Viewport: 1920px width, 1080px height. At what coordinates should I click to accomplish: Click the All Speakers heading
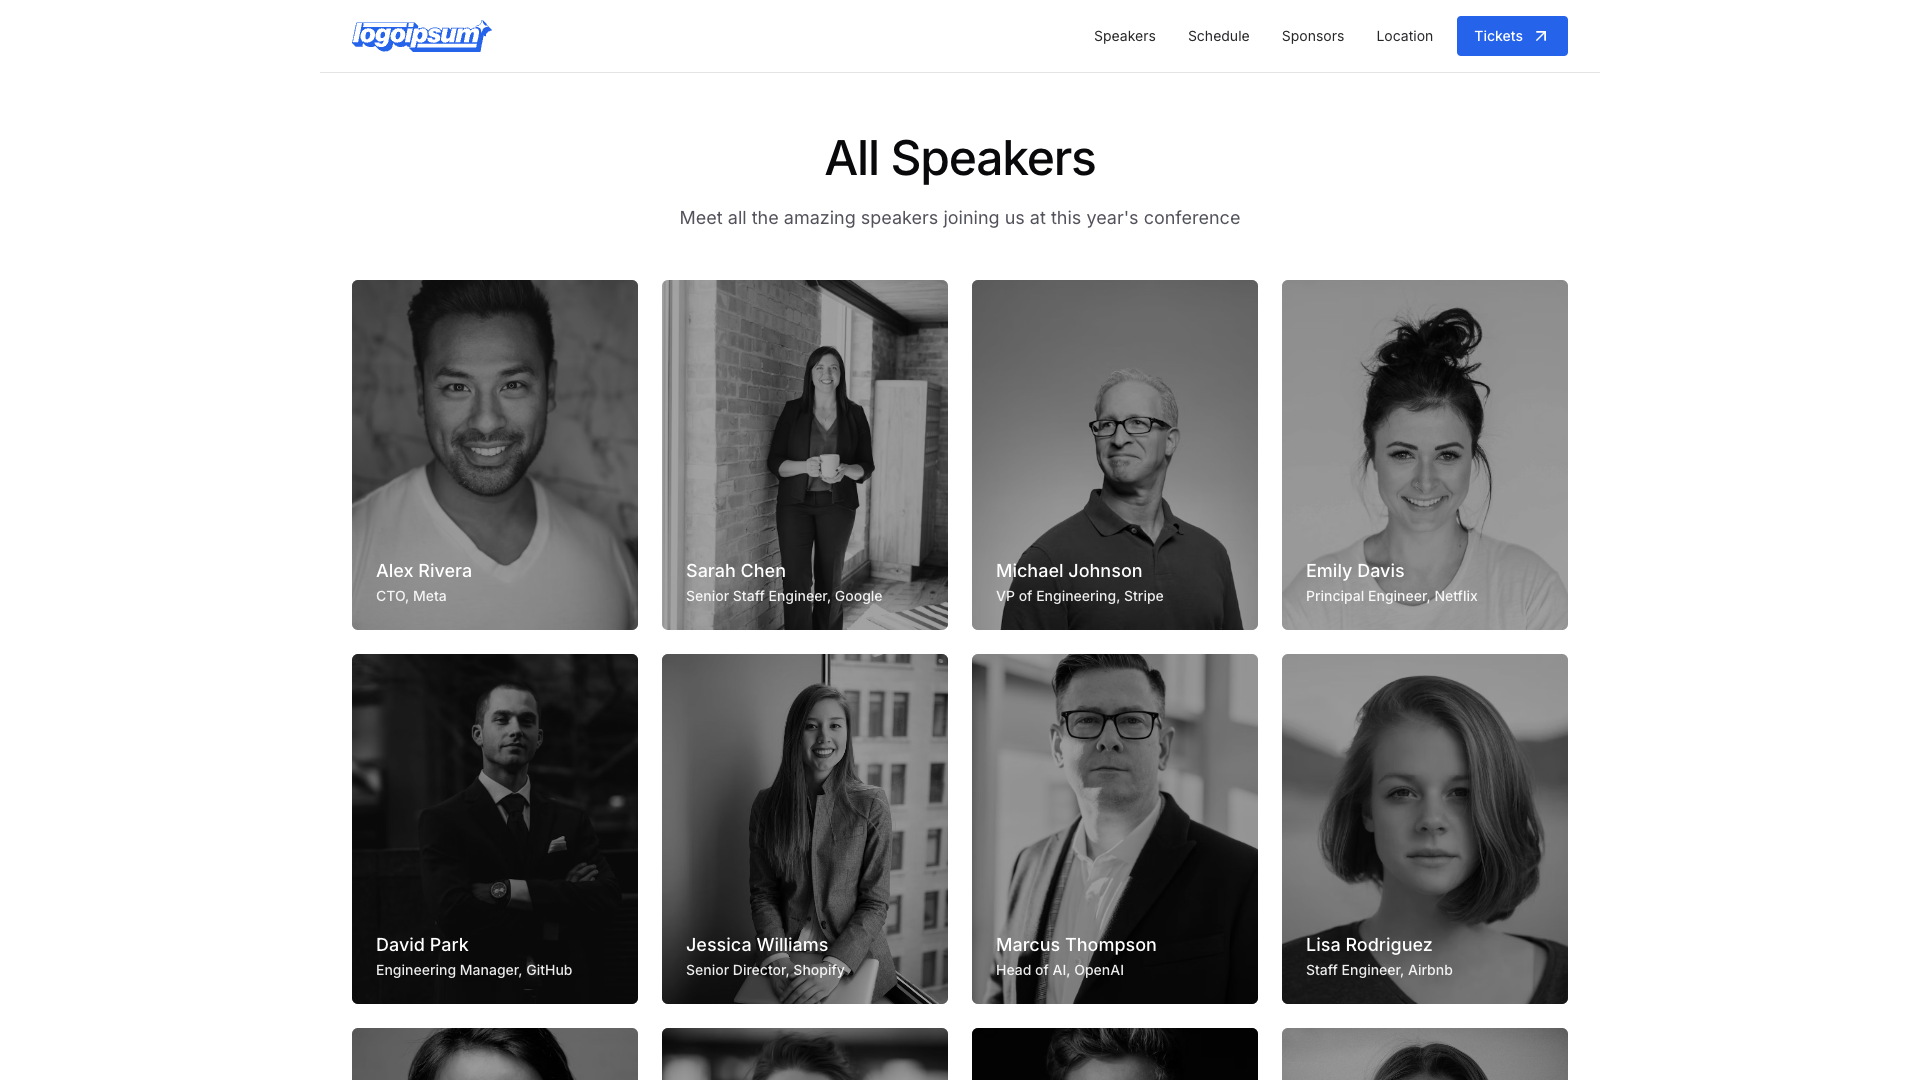point(960,158)
